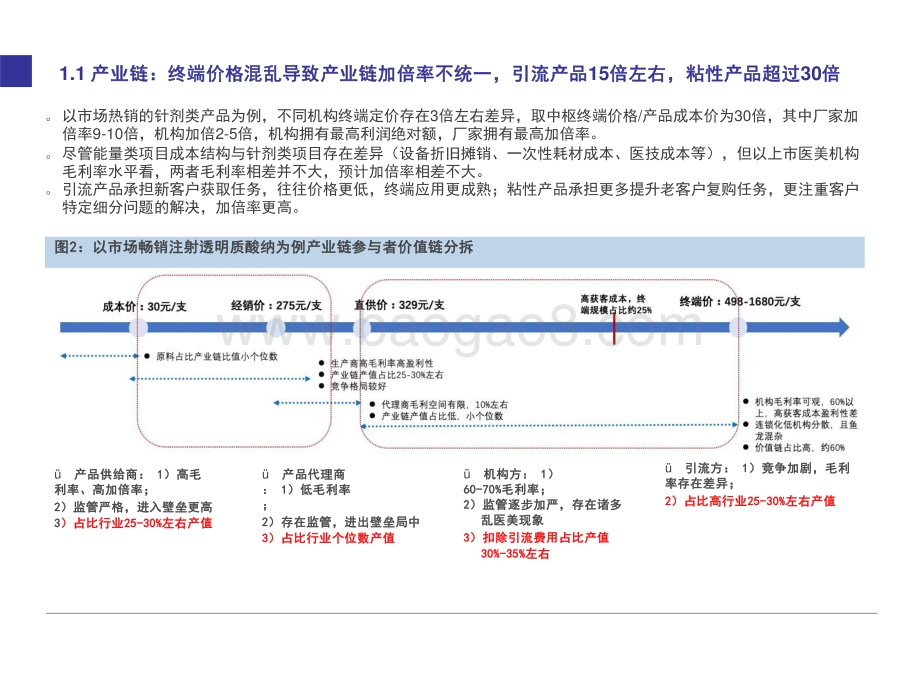Click red text '占比行业25-30%左右产值'
Viewport: 920px width, 690px height.
pyautogui.click(x=143, y=523)
